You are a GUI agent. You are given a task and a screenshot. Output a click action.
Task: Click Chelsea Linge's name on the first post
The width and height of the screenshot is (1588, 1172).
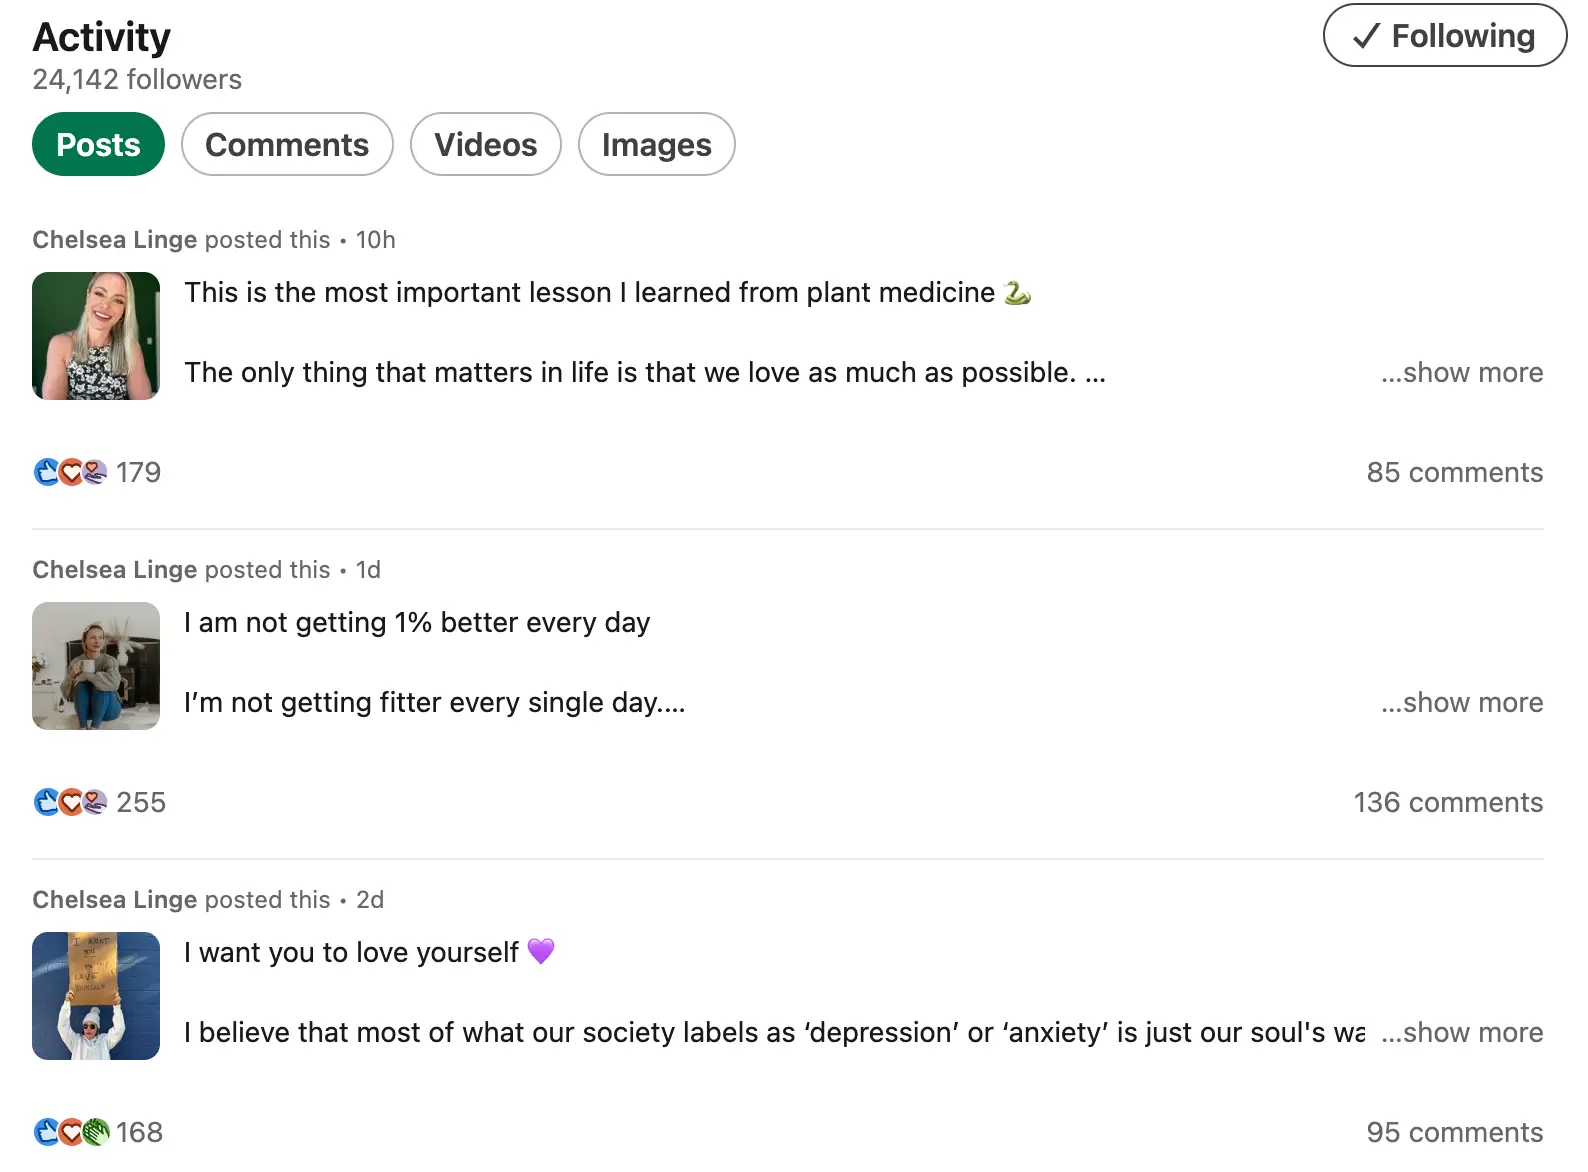click(113, 239)
